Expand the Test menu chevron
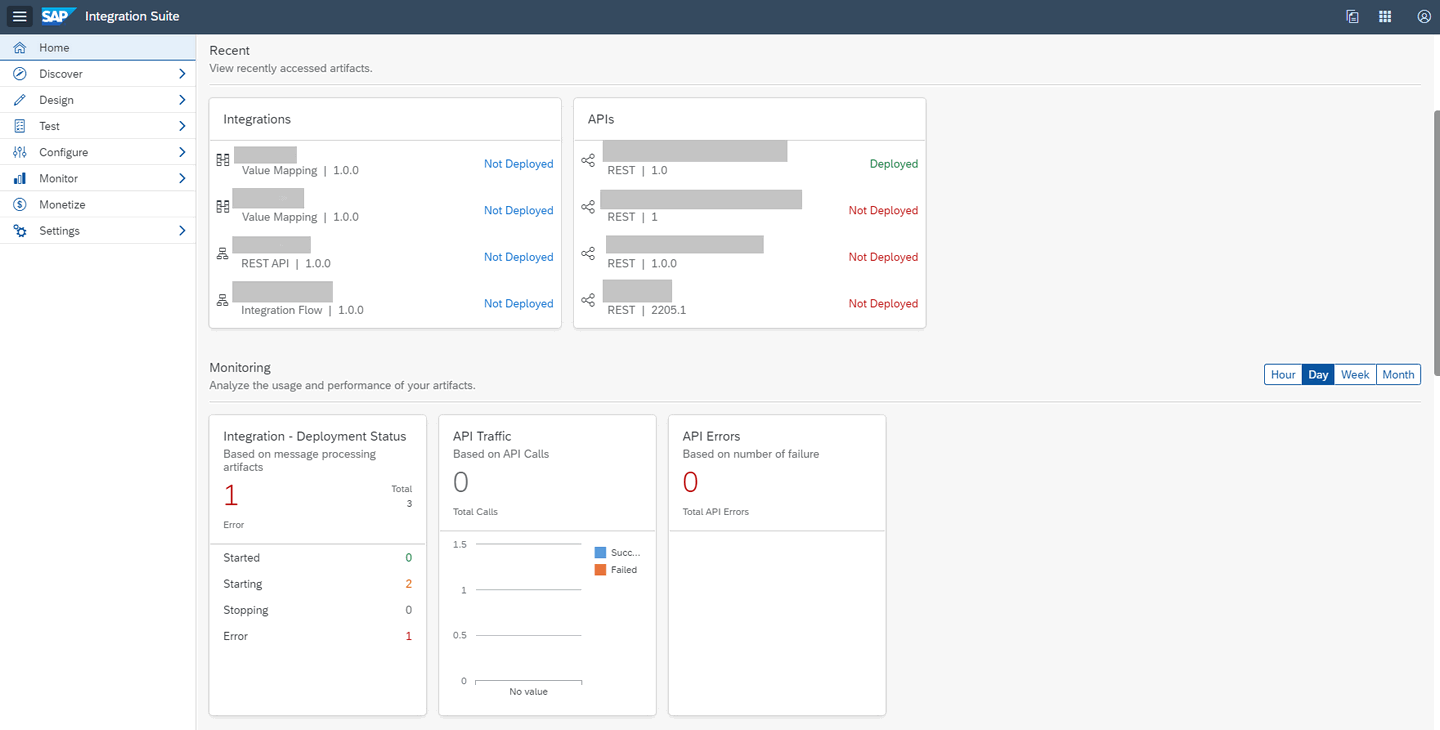Image resolution: width=1440 pixels, height=730 pixels. click(x=182, y=126)
